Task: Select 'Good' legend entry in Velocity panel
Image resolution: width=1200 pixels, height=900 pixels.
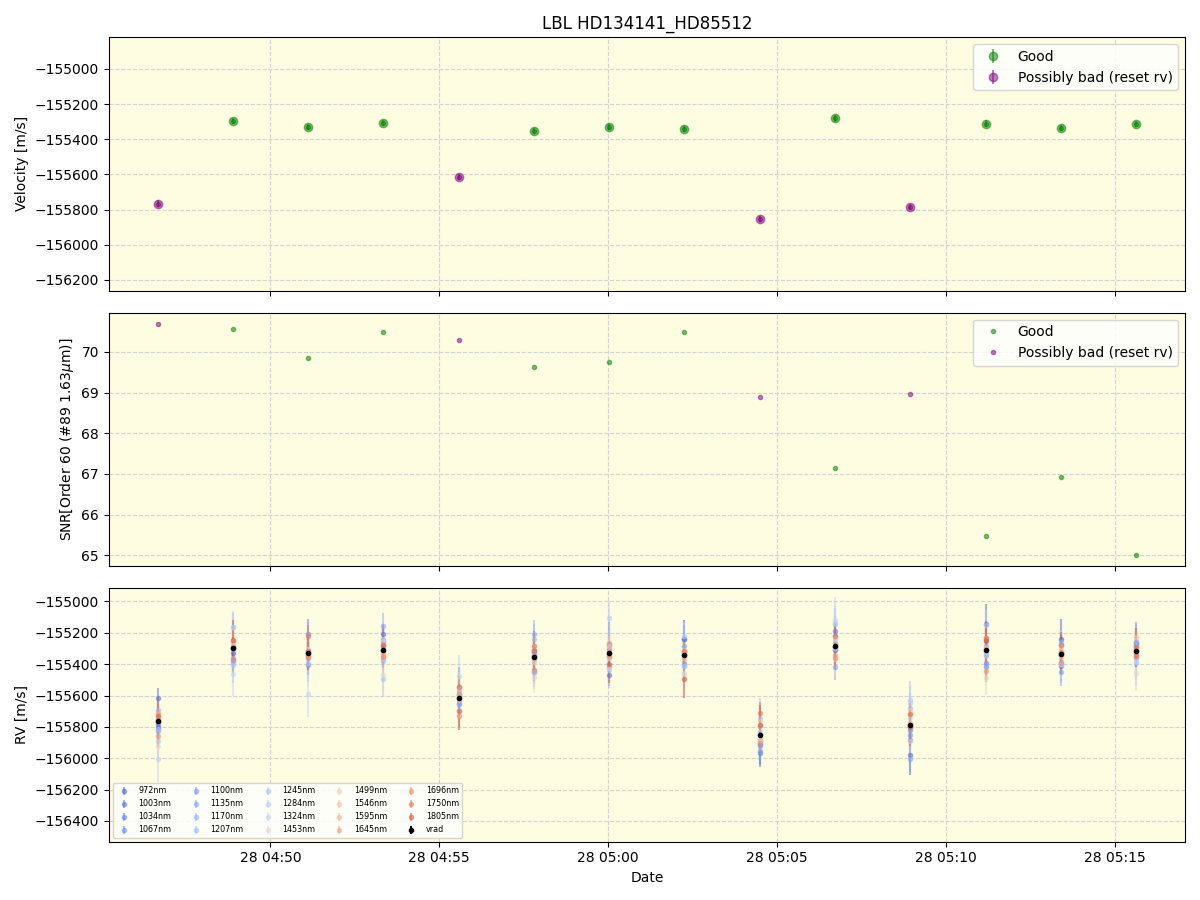Action: pyautogui.click(x=1035, y=56)
